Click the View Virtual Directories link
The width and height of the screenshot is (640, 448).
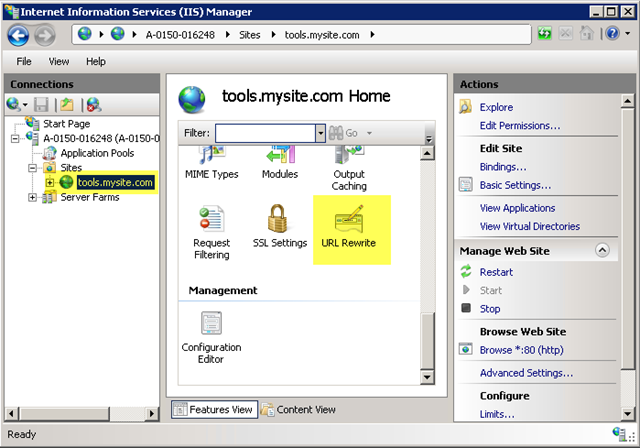530,226
